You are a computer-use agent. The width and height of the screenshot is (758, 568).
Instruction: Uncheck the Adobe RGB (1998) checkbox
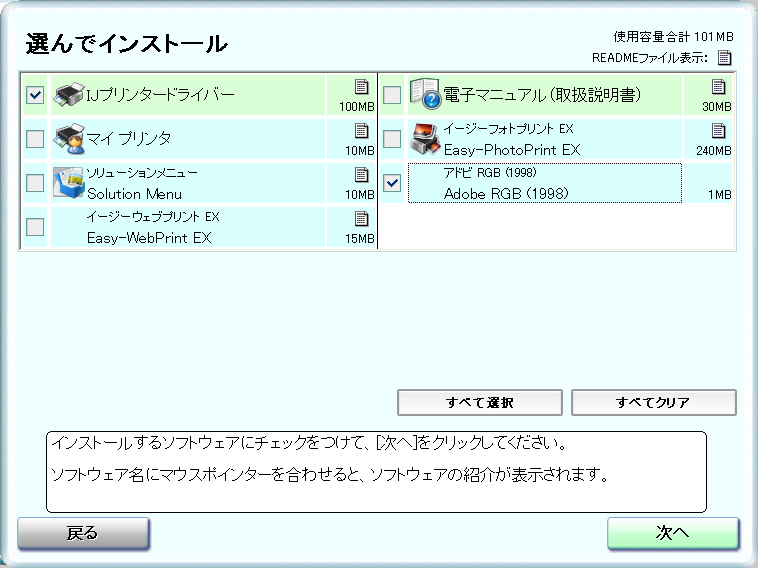[393, 183]
